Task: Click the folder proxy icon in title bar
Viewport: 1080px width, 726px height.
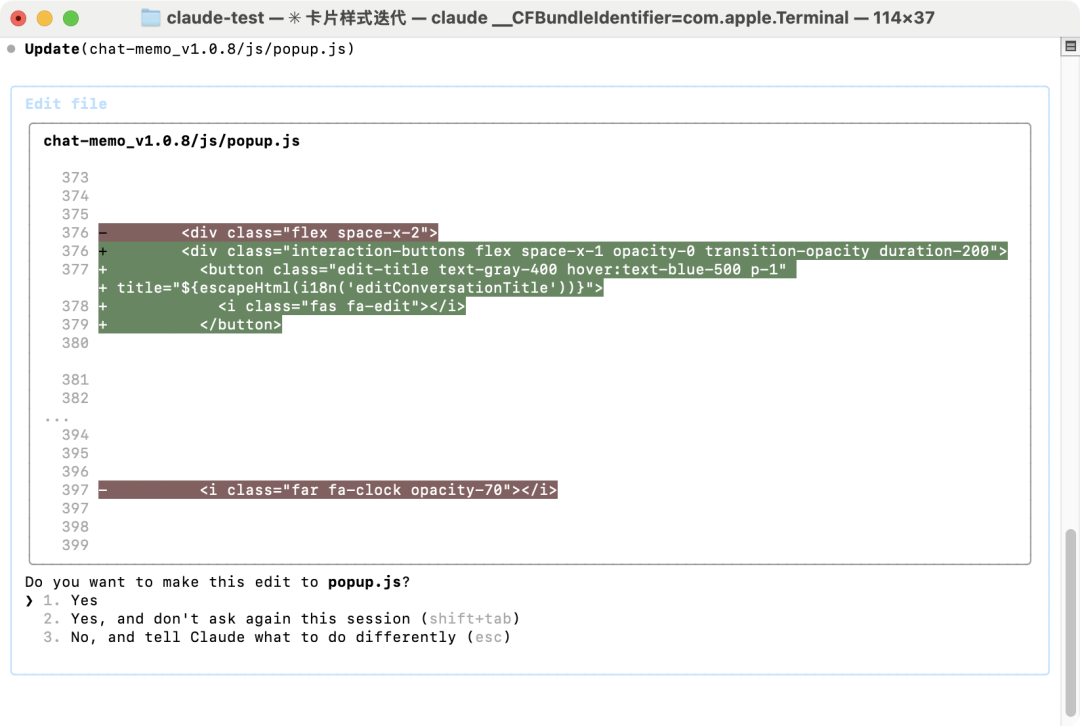Action: 150,18
